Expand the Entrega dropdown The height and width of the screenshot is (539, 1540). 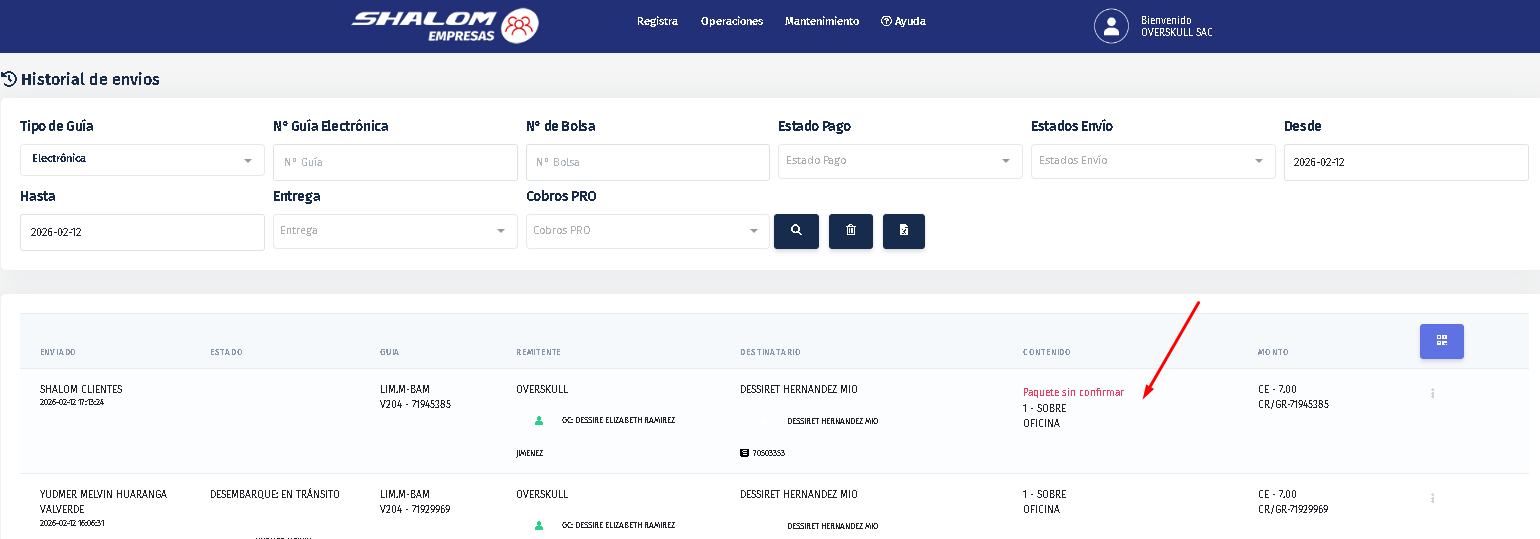(x=394, y=231)
